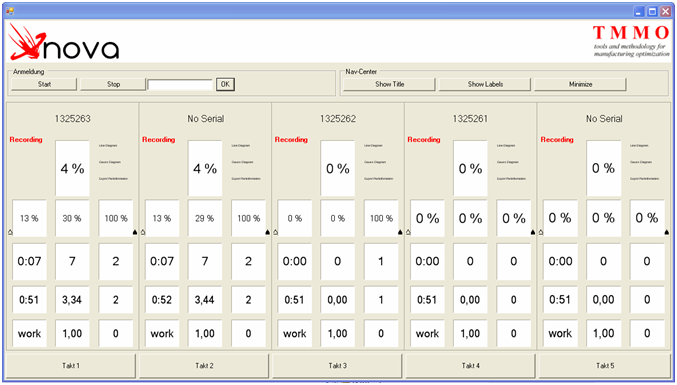Confirm the login with the OK button

pyautogui.click(x=225, y=84)
